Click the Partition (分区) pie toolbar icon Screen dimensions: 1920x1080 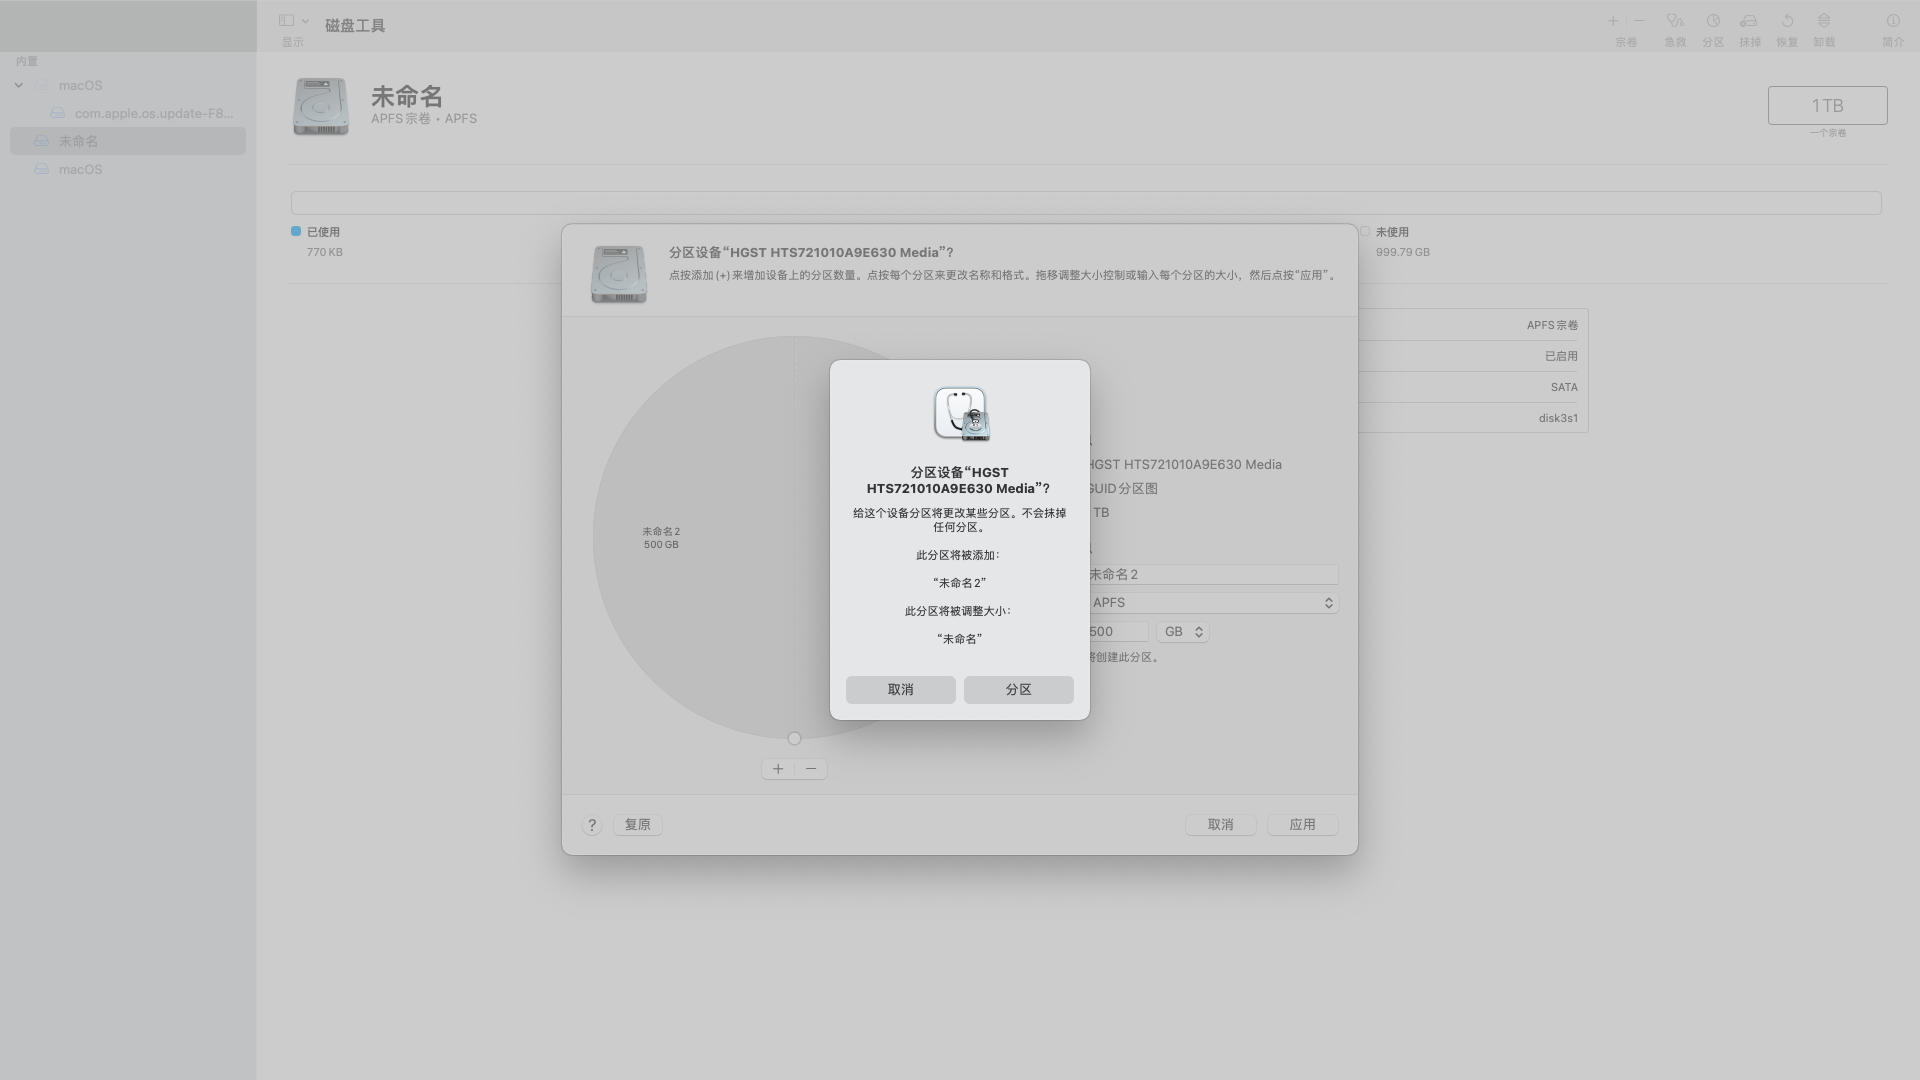click(1713, 21)
